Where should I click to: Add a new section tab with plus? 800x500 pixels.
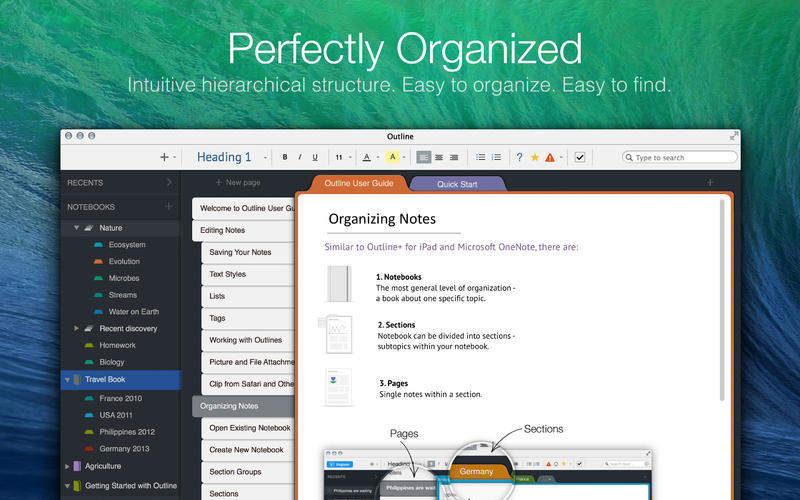710,182
